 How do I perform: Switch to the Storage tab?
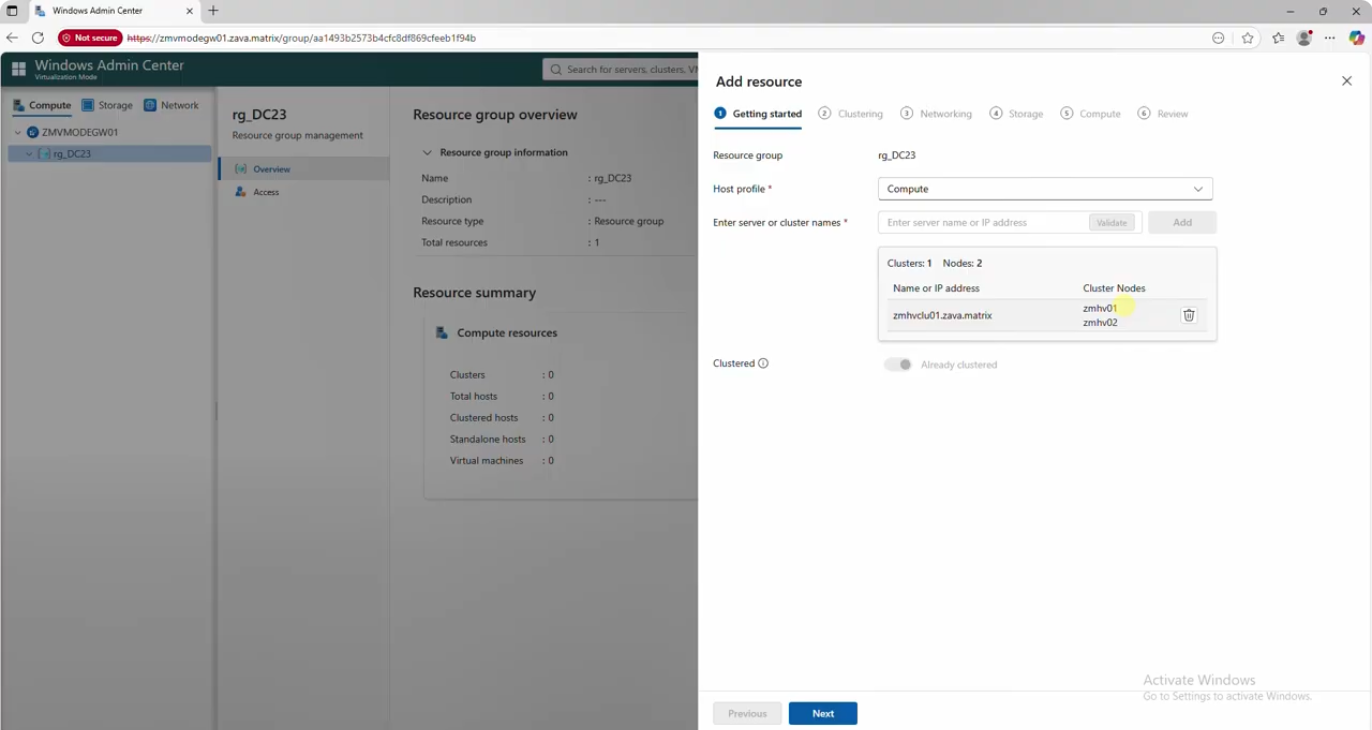click(107, 104)
